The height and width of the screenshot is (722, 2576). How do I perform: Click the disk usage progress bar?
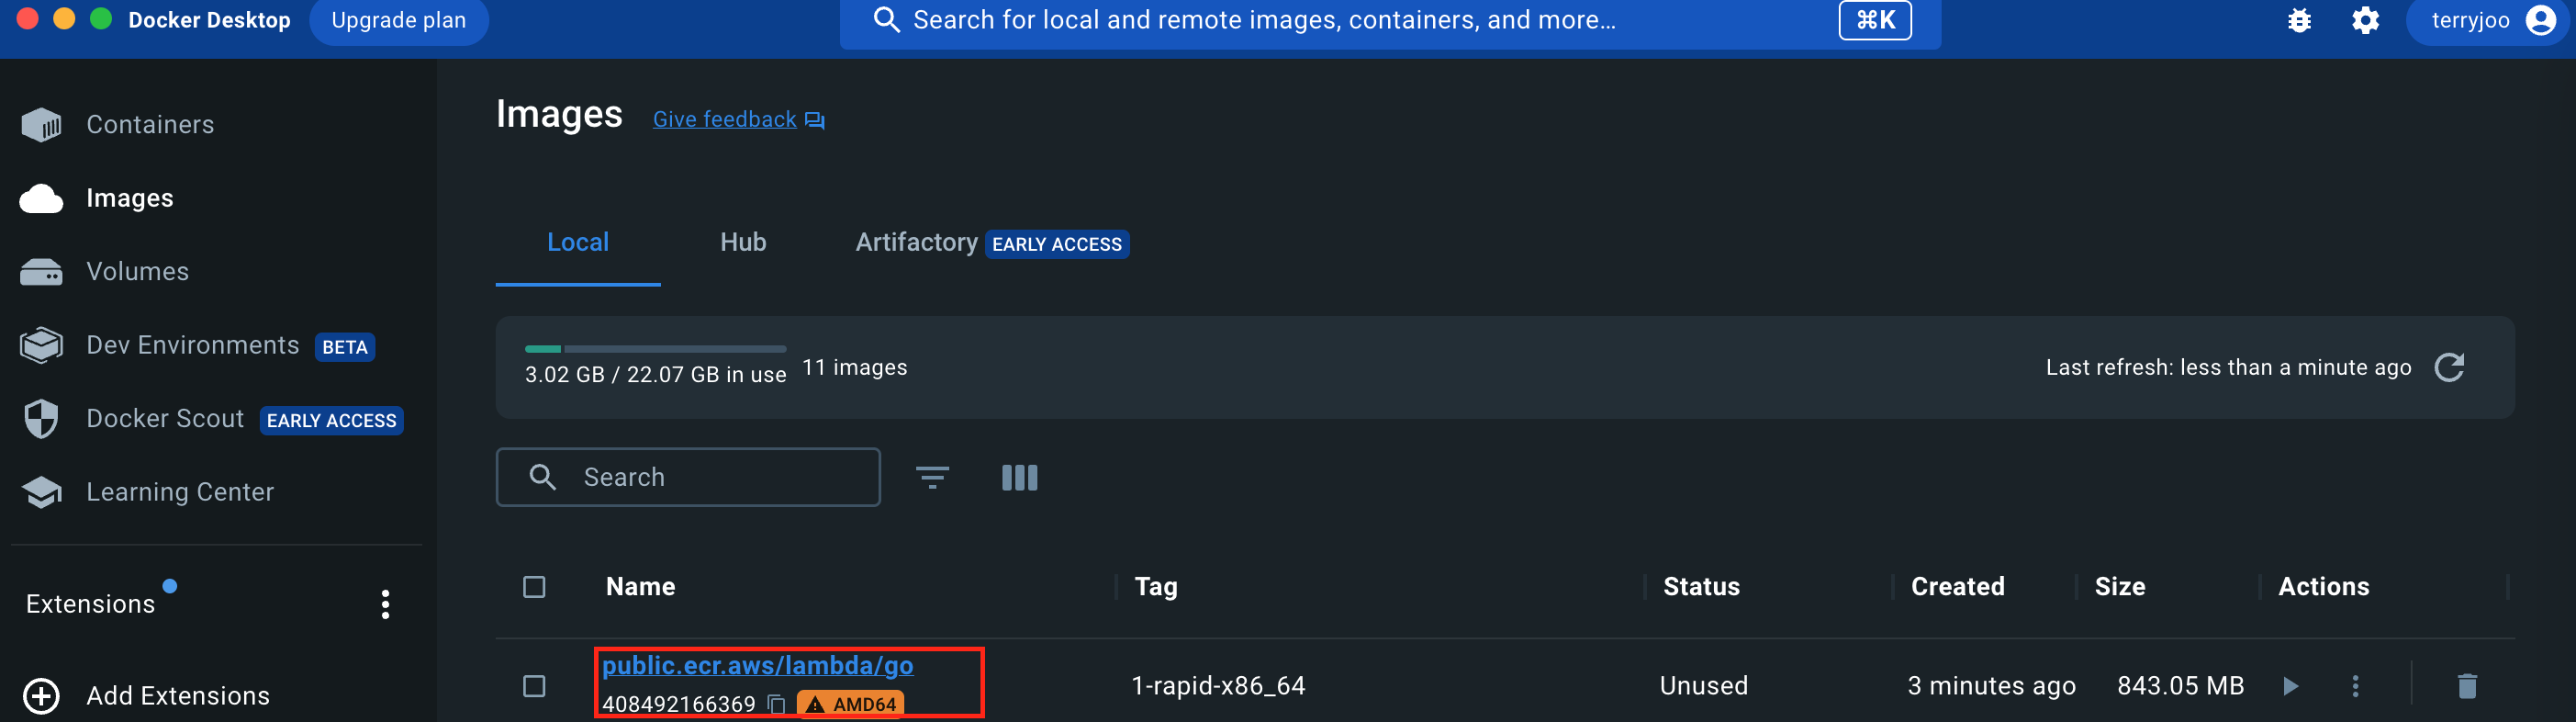coord(655,349)
